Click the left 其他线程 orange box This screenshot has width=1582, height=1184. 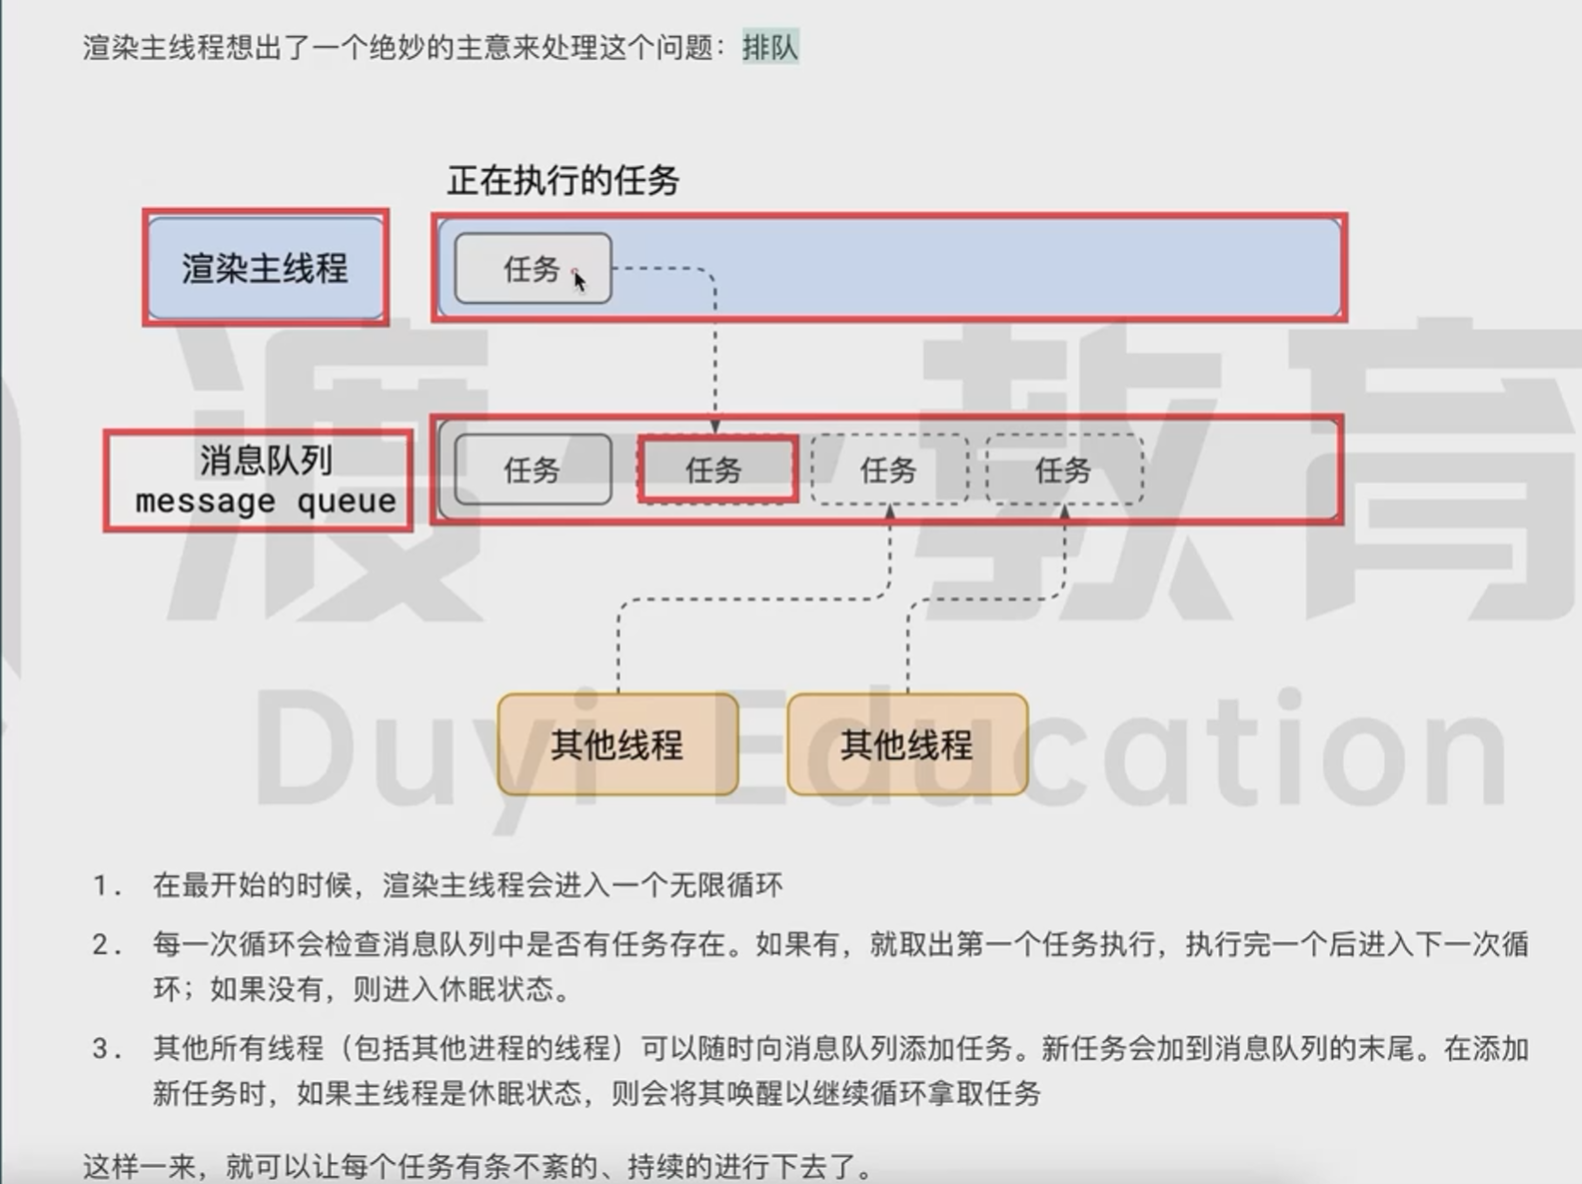tap(617, 744)
